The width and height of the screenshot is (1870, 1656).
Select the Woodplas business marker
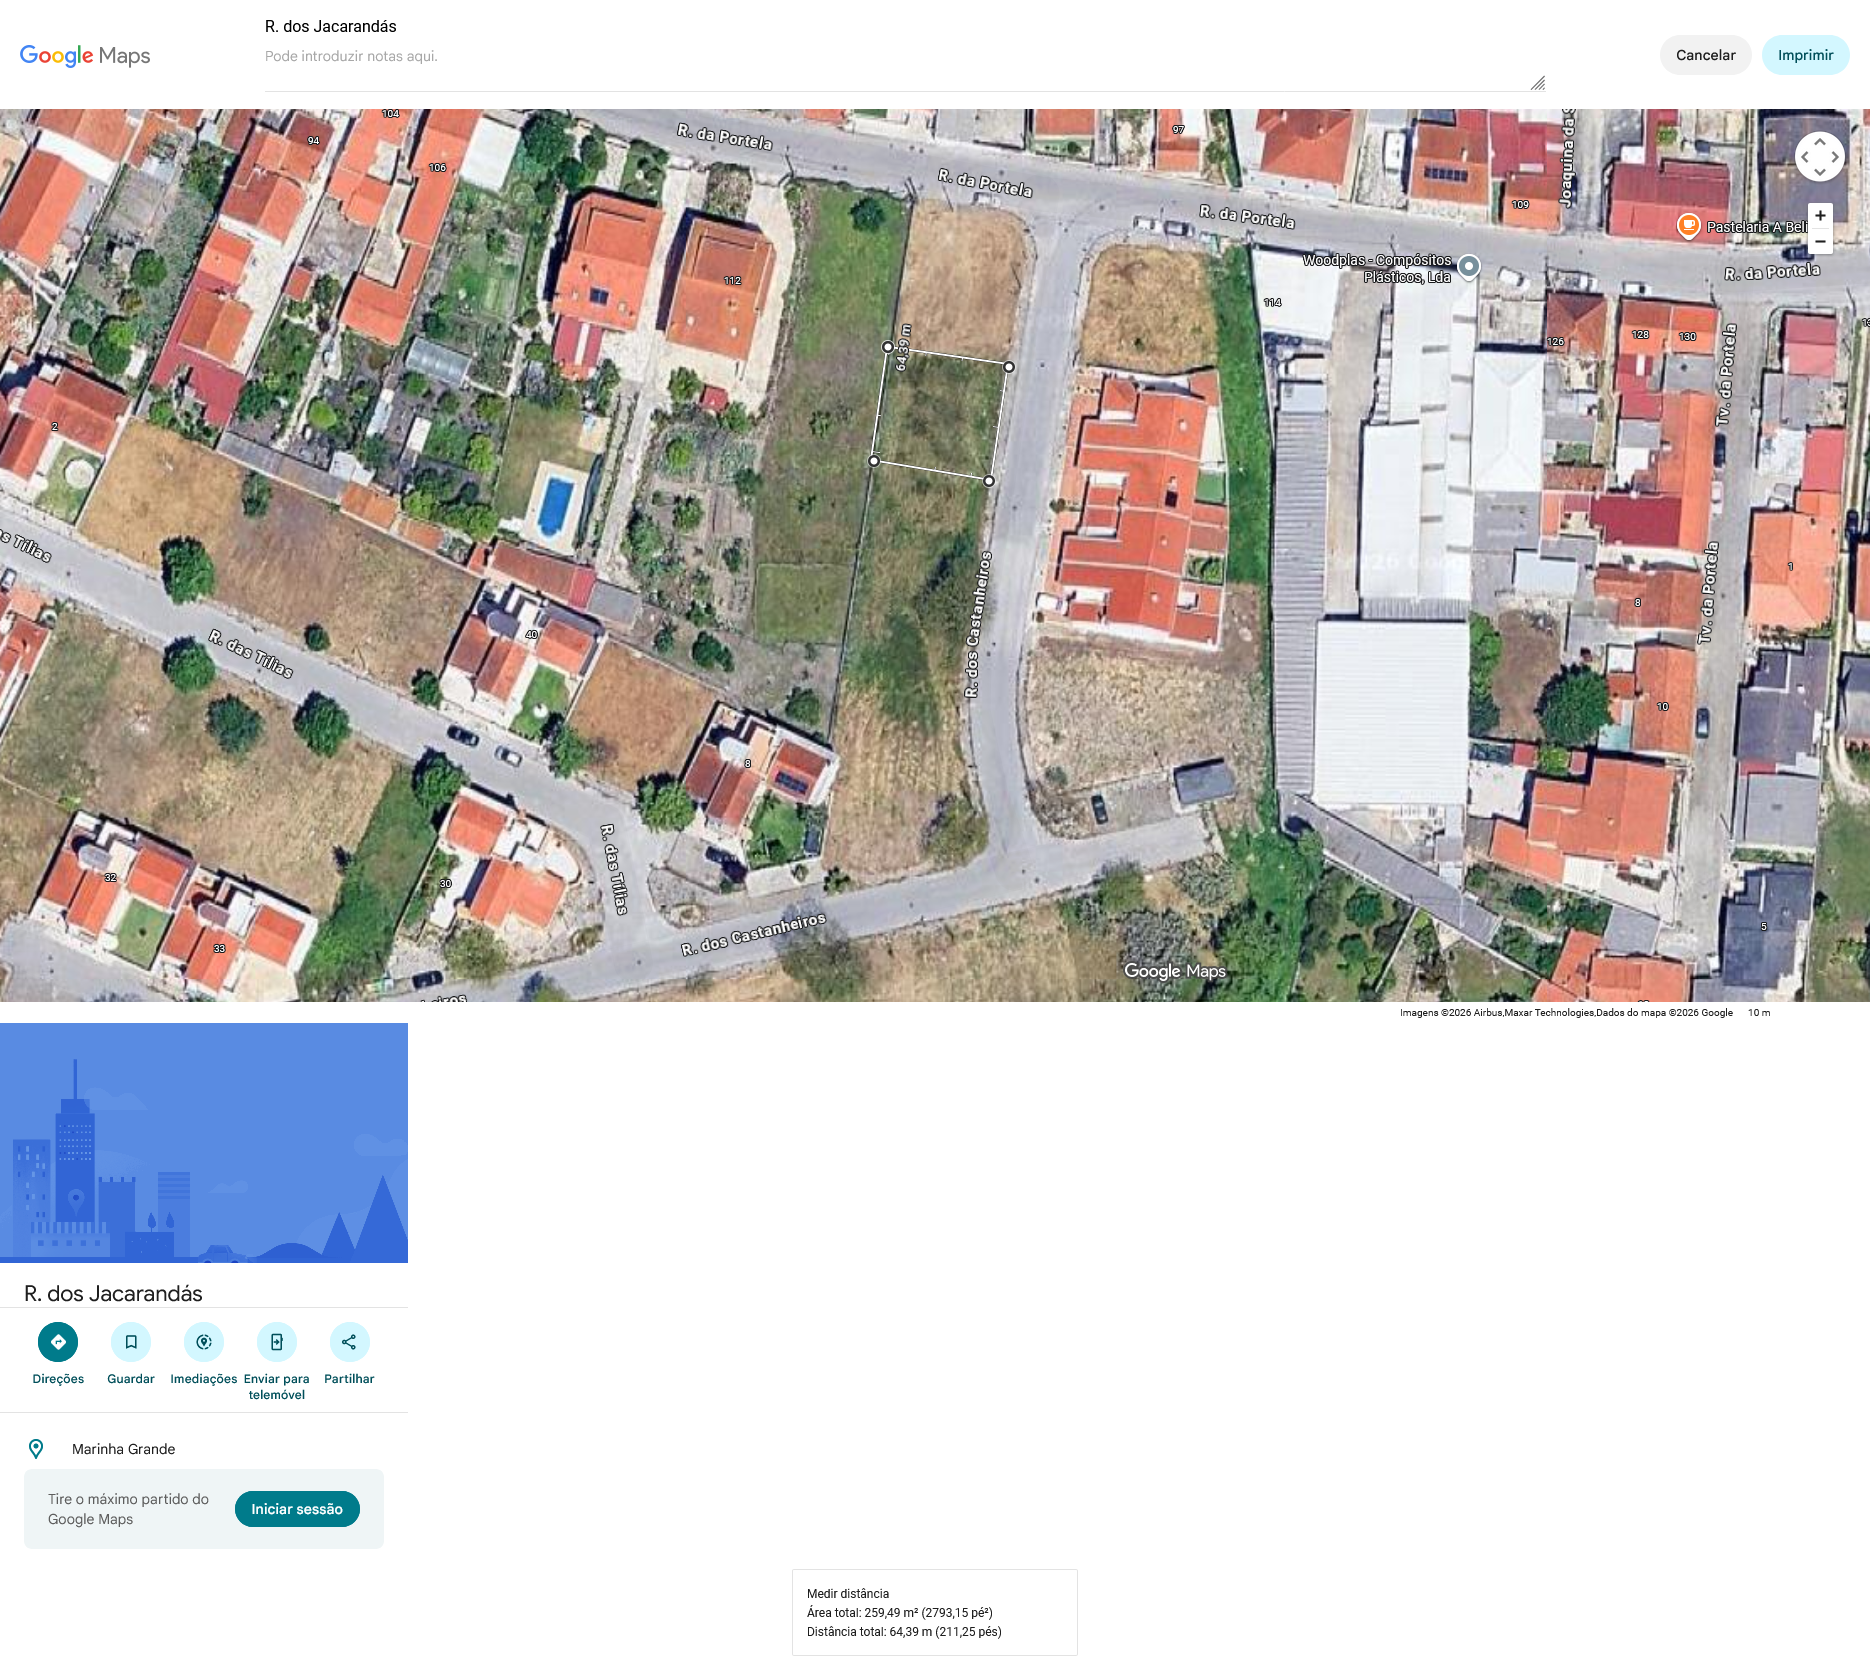point(1468,266)
